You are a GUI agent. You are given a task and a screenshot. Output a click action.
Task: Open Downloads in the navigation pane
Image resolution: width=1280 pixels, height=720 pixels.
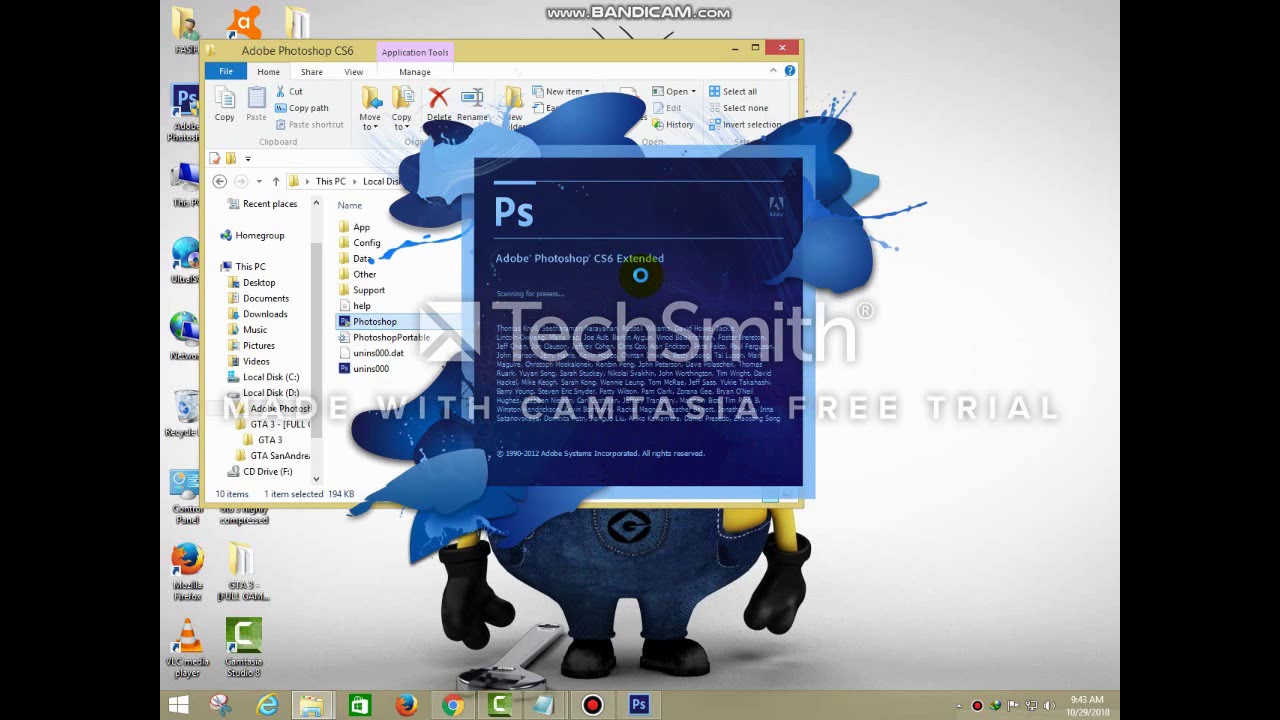[257, 314]
